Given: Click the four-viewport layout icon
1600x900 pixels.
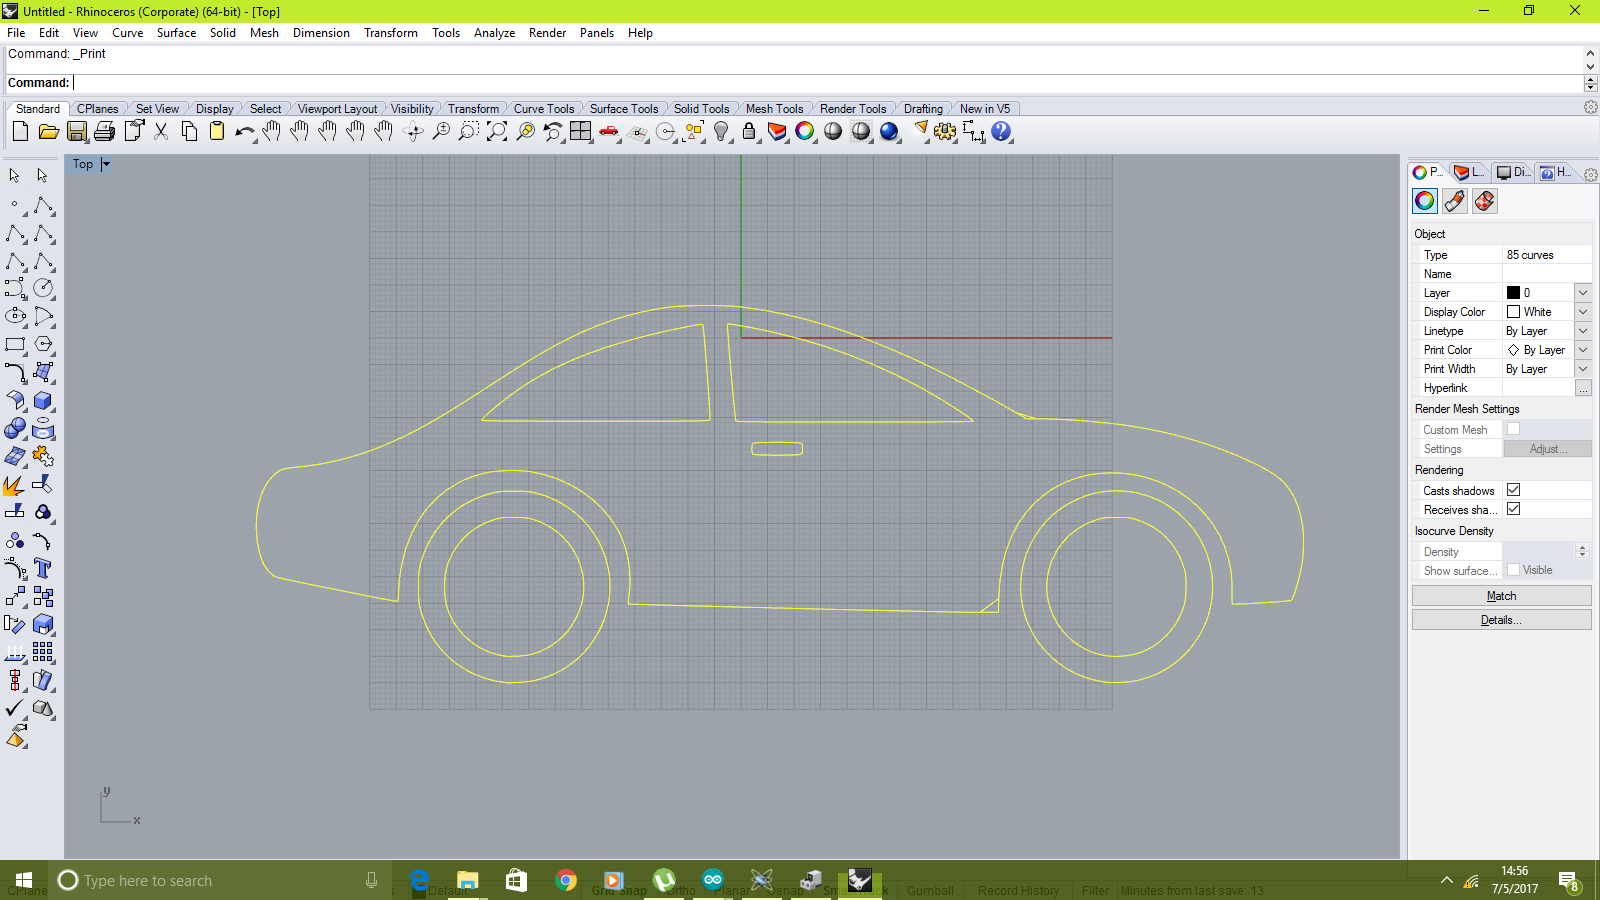Looking at the screenshot, I should pyautogui.click(x=580, y=131).
